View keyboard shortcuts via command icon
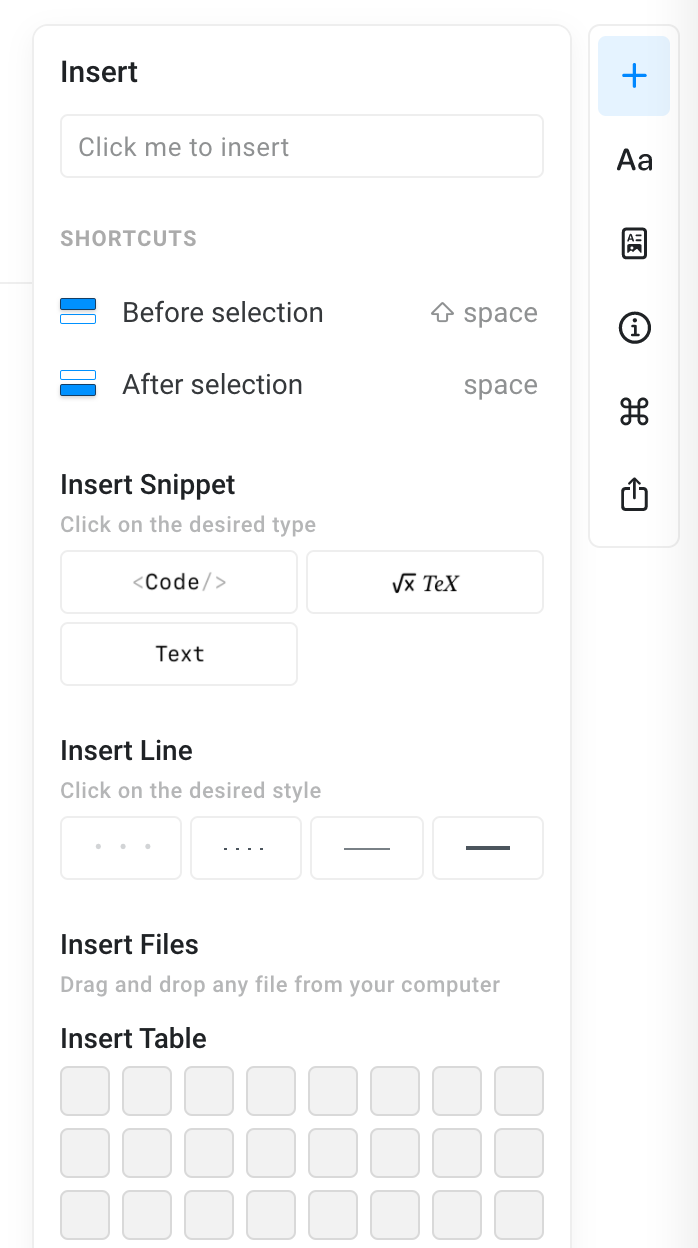This screenshot has width=698, height=1248. [634, 411]
